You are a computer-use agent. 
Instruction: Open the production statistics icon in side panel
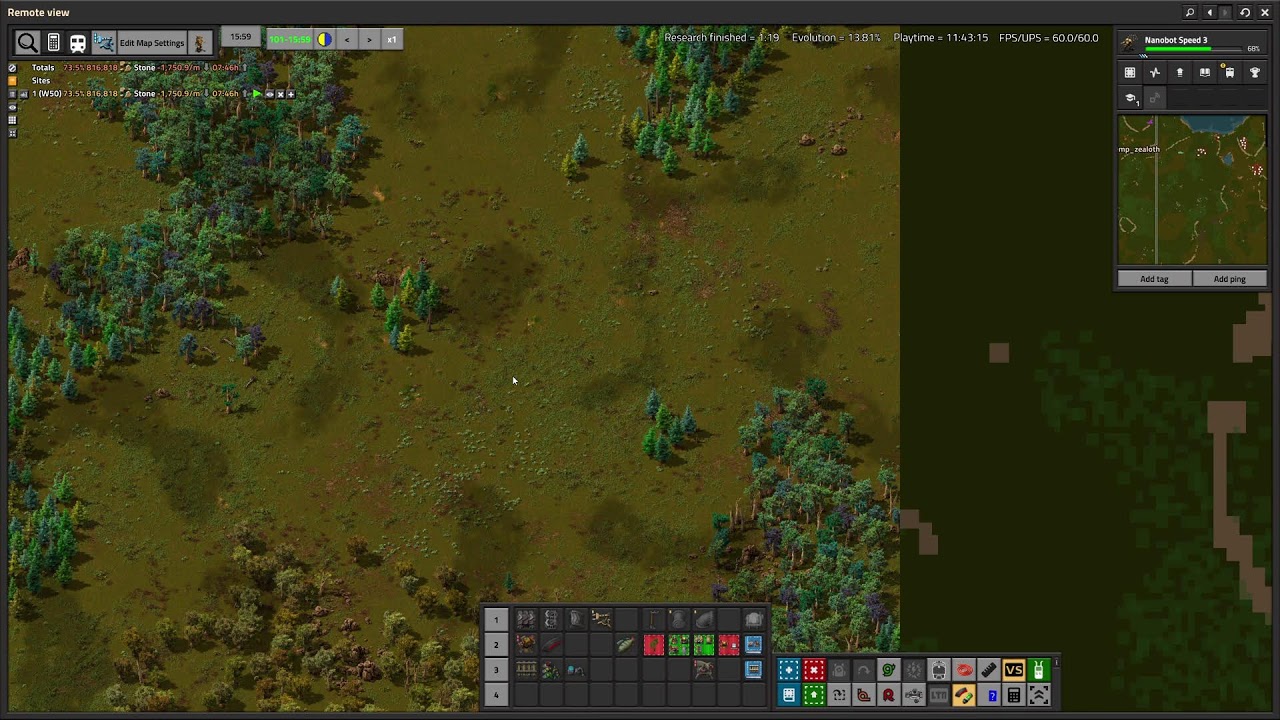coord(1155,72)
